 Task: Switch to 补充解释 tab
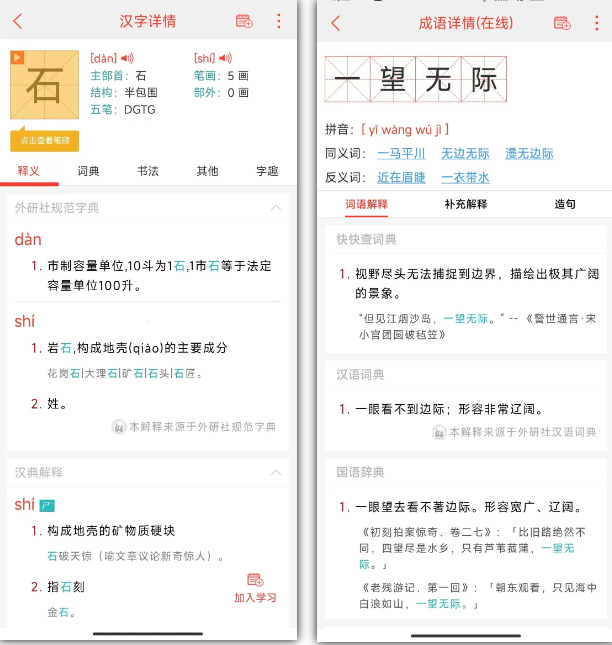click(465, 204)
